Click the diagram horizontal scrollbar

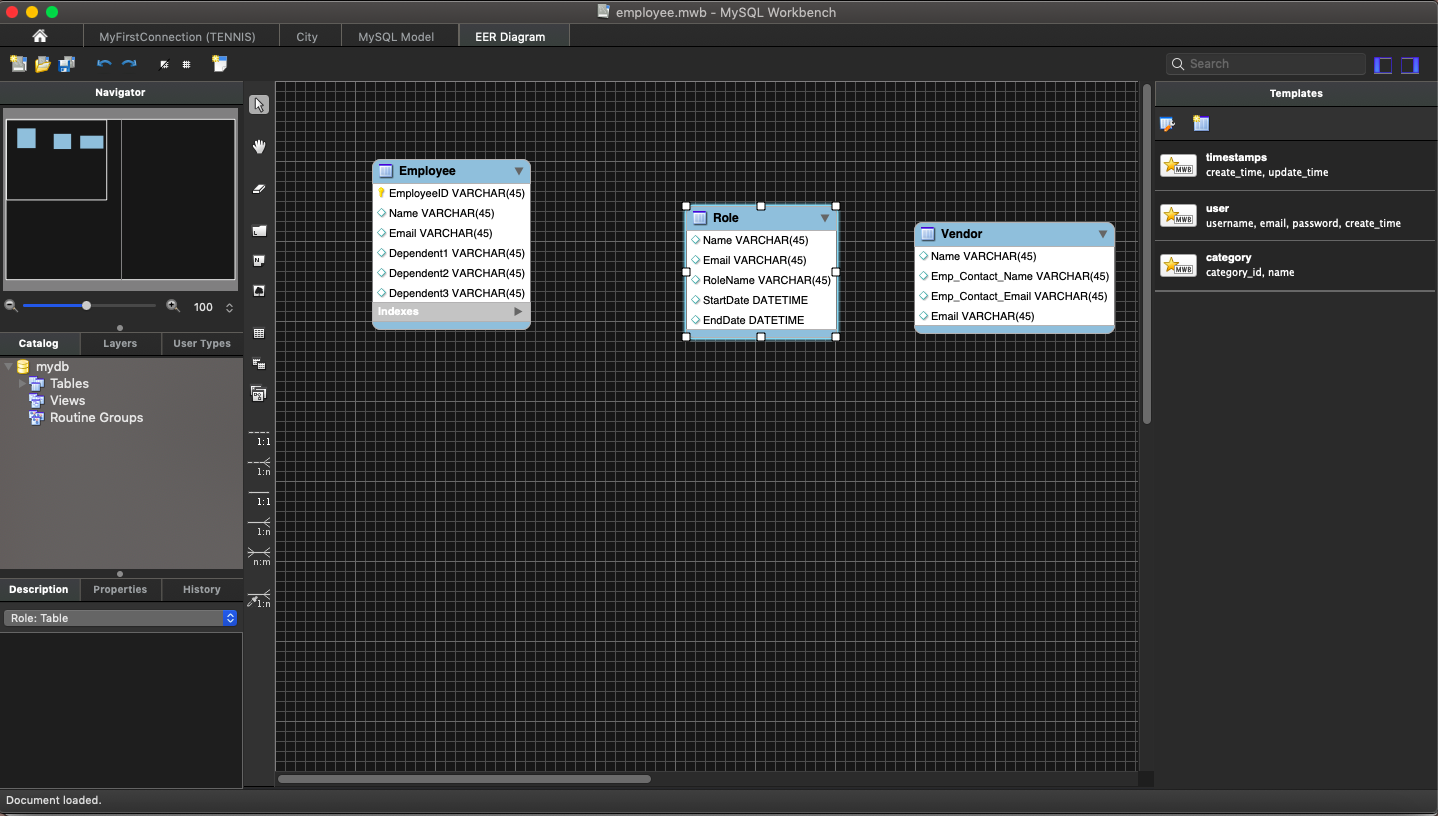tap(464, 779)
